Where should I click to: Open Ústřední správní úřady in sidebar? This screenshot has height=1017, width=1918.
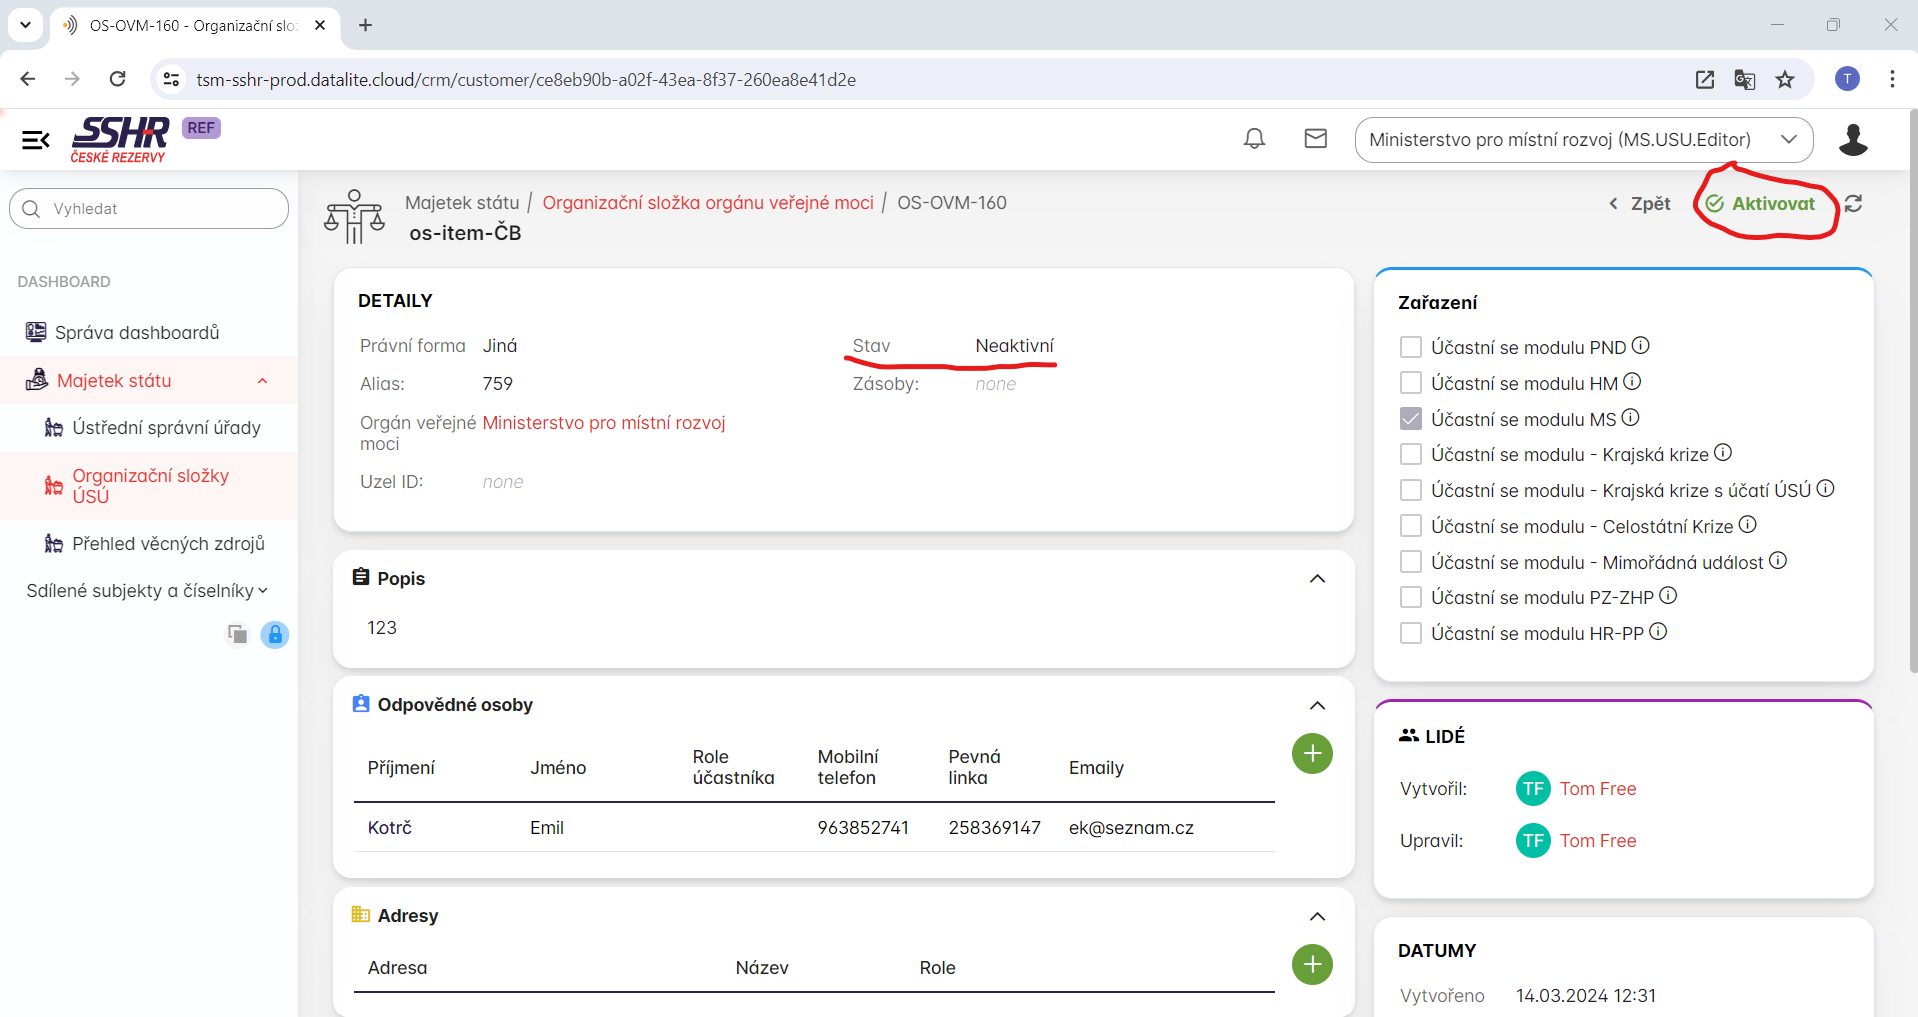166,428
